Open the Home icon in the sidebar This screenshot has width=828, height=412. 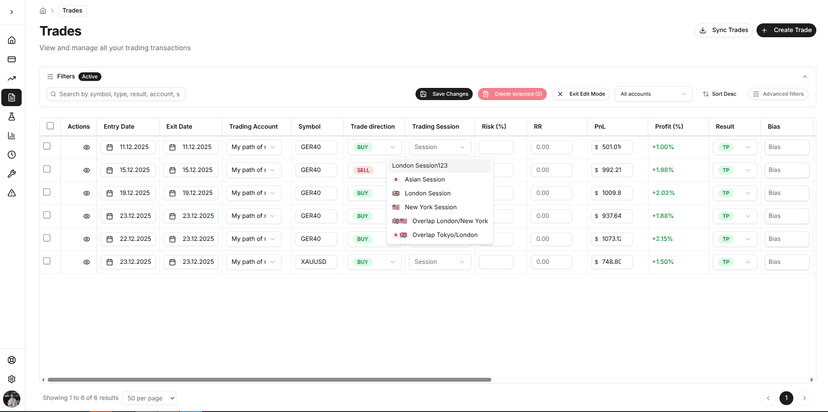[x=12, y=40]
